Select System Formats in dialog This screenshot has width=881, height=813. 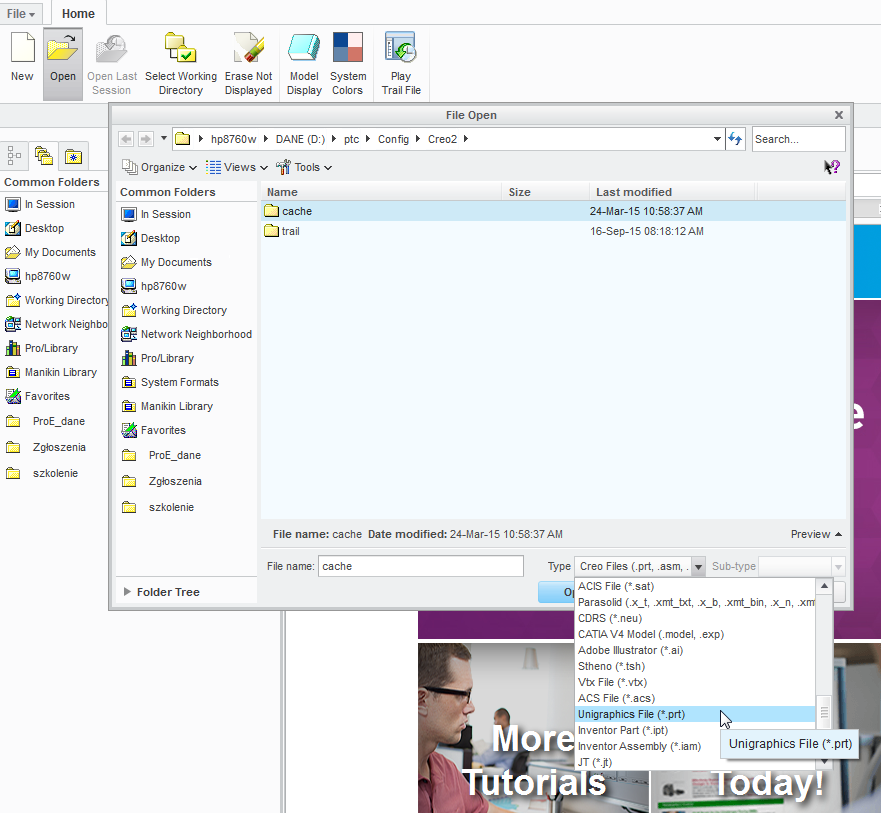pyautogui.click(x=170, y=382)
